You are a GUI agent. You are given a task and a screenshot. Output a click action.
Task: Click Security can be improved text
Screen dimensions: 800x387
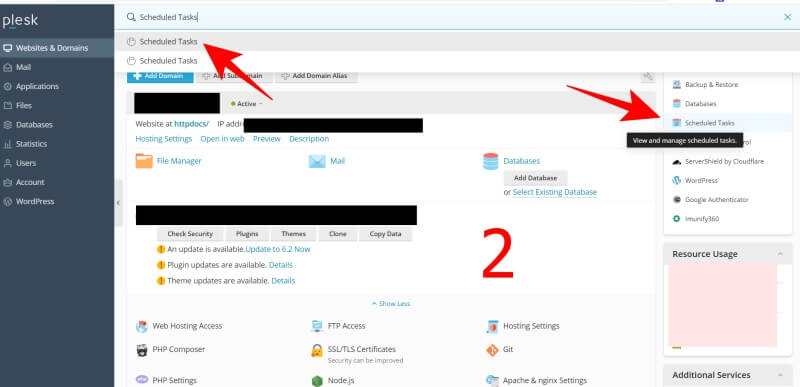pyautogui.click(x=365, y=360)
